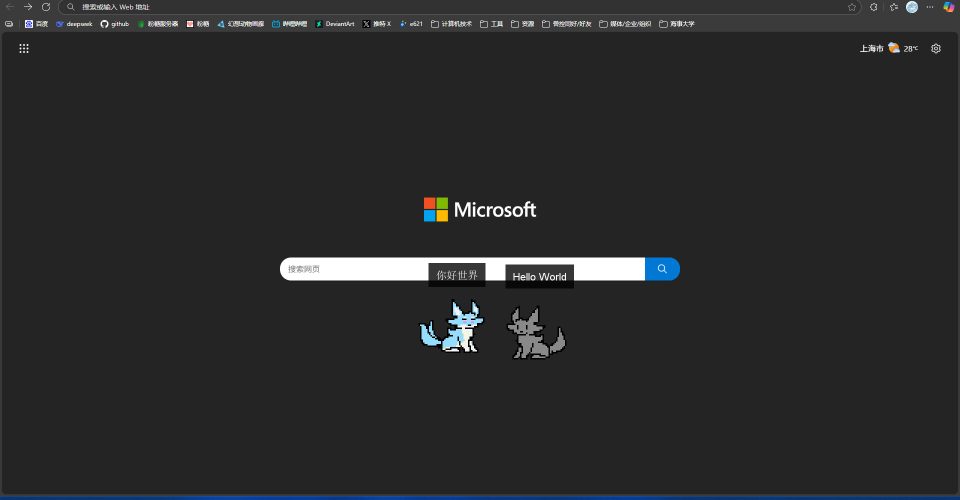Click the blue search magnifier button
Viewport: 960px width, 500px height.
click(662, 269)
